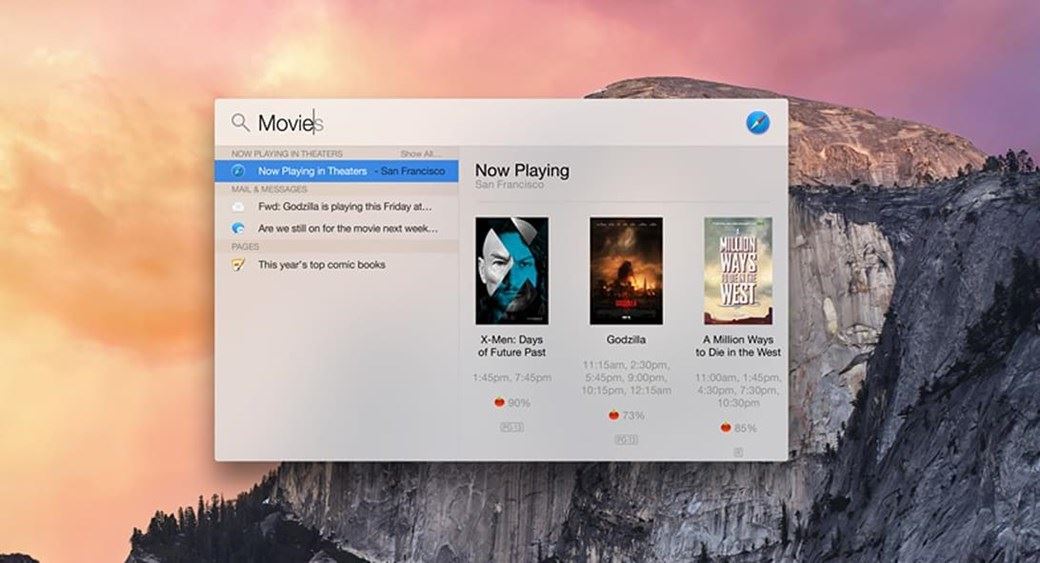1040x563 pixels.
Task: Click the Godzilla movie title text
Action: 626,340
